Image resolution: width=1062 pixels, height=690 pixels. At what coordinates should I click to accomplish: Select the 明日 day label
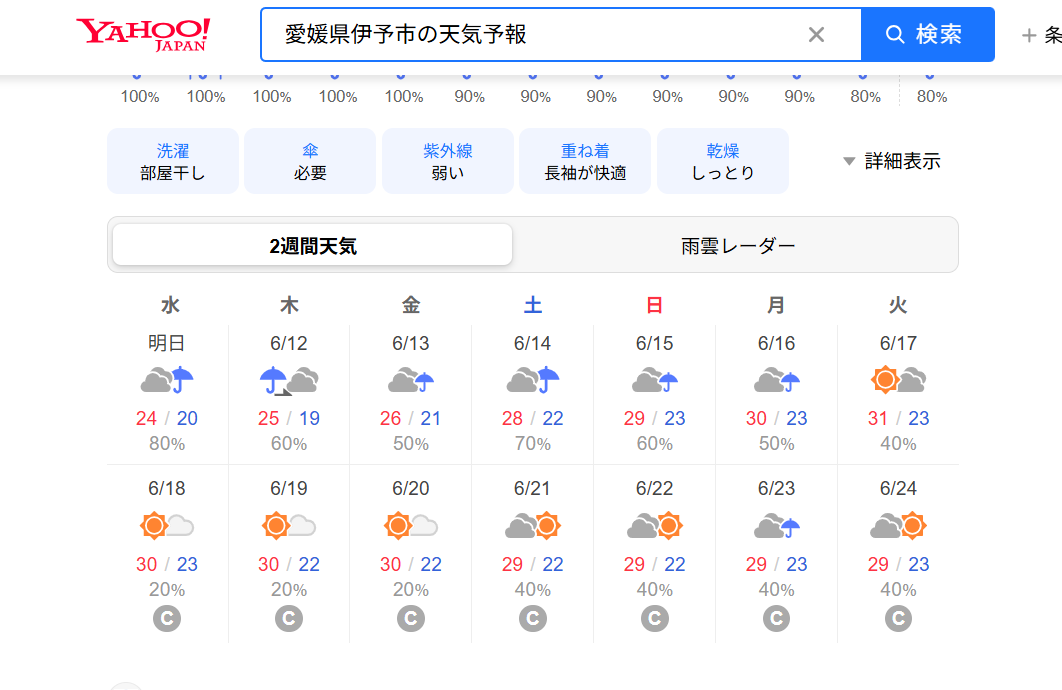point(167,343)
